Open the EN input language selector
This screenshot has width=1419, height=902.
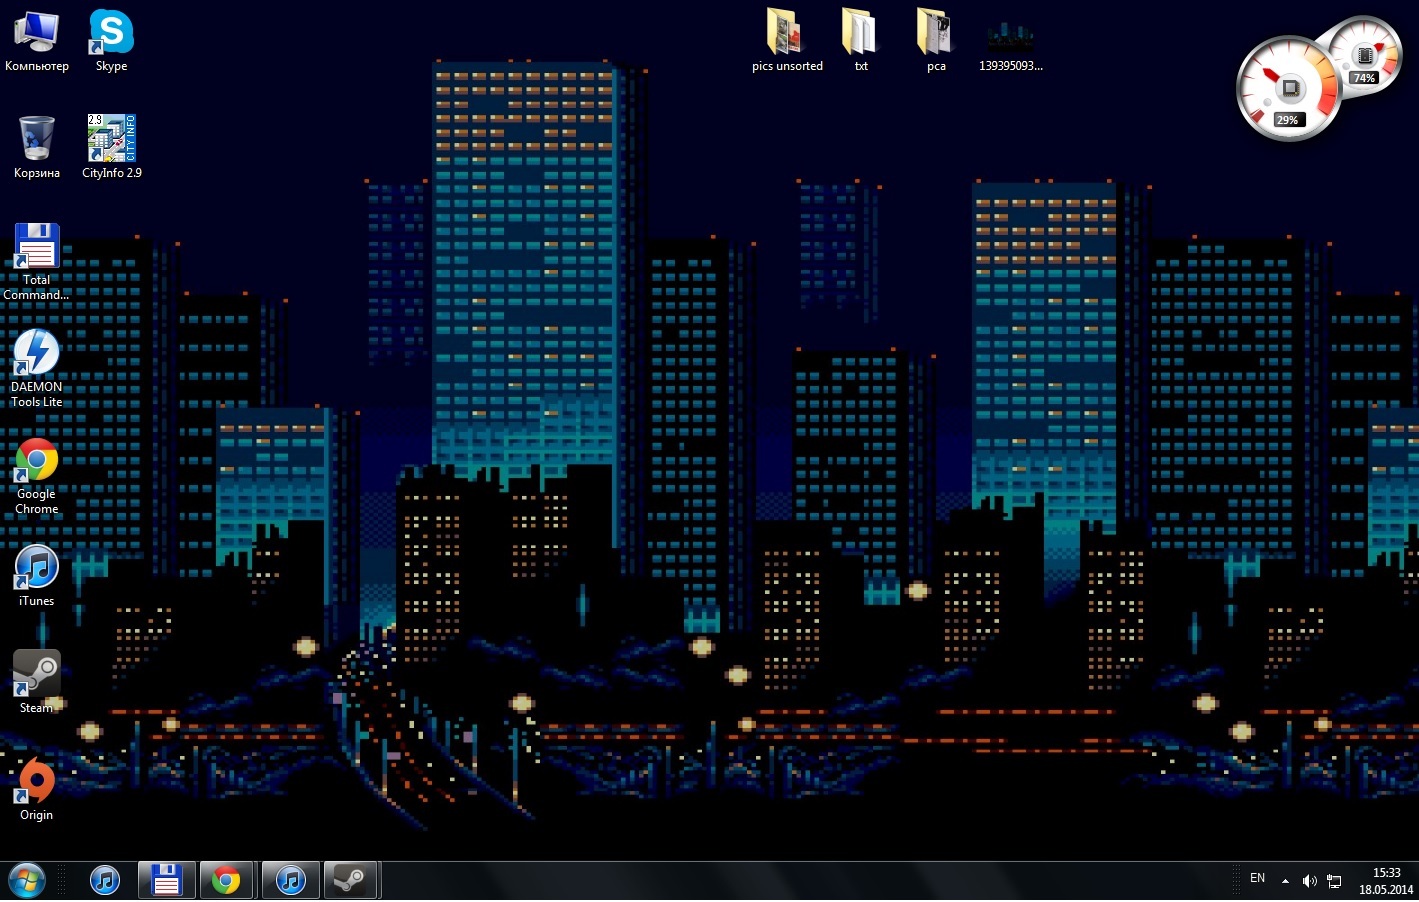[1257, 879]
